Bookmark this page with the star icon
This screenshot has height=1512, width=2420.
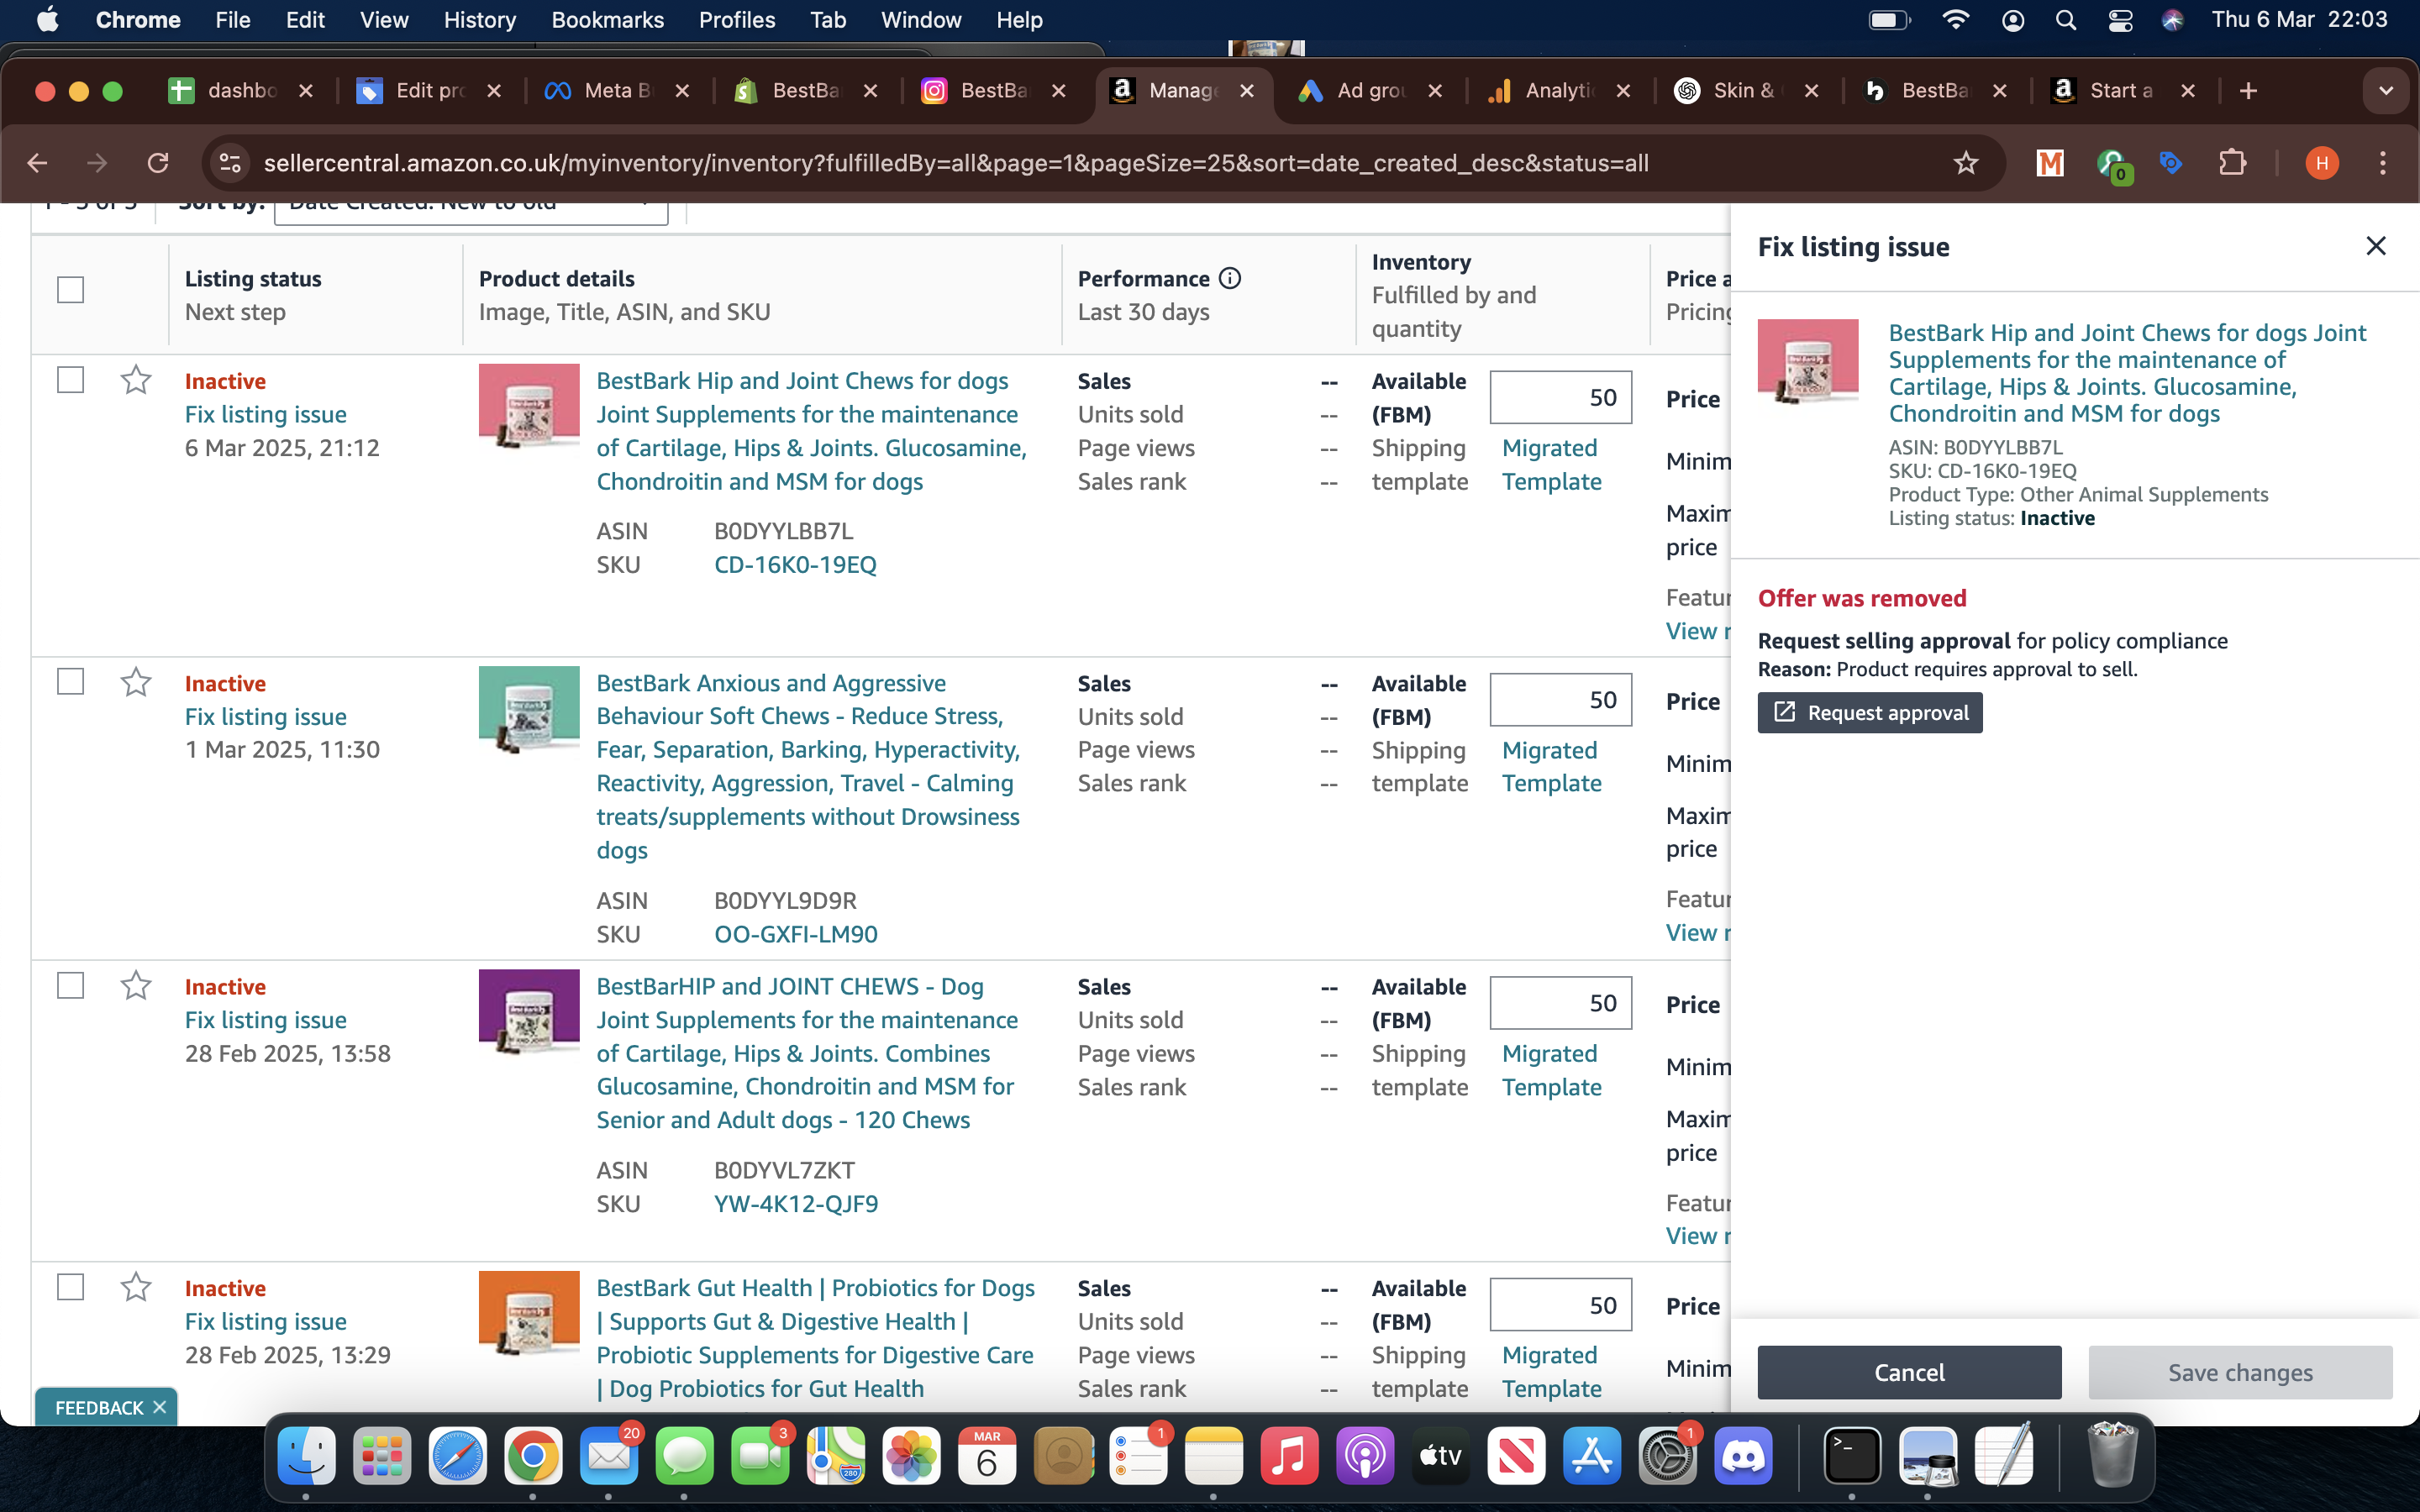(x=1965, y=163)
